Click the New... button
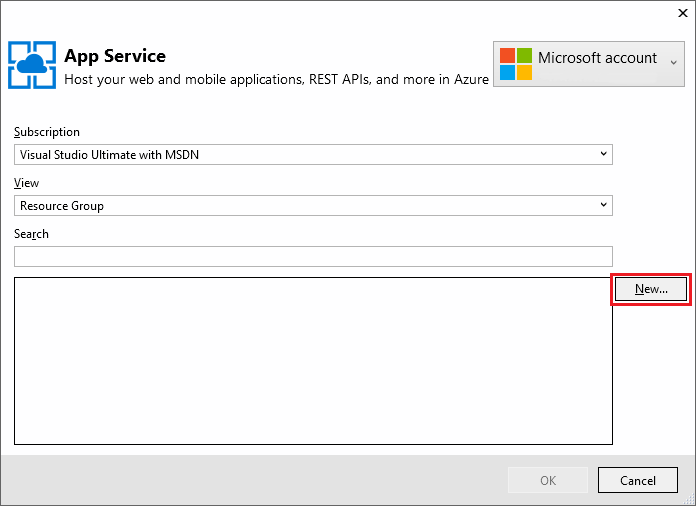 (651, 289)
